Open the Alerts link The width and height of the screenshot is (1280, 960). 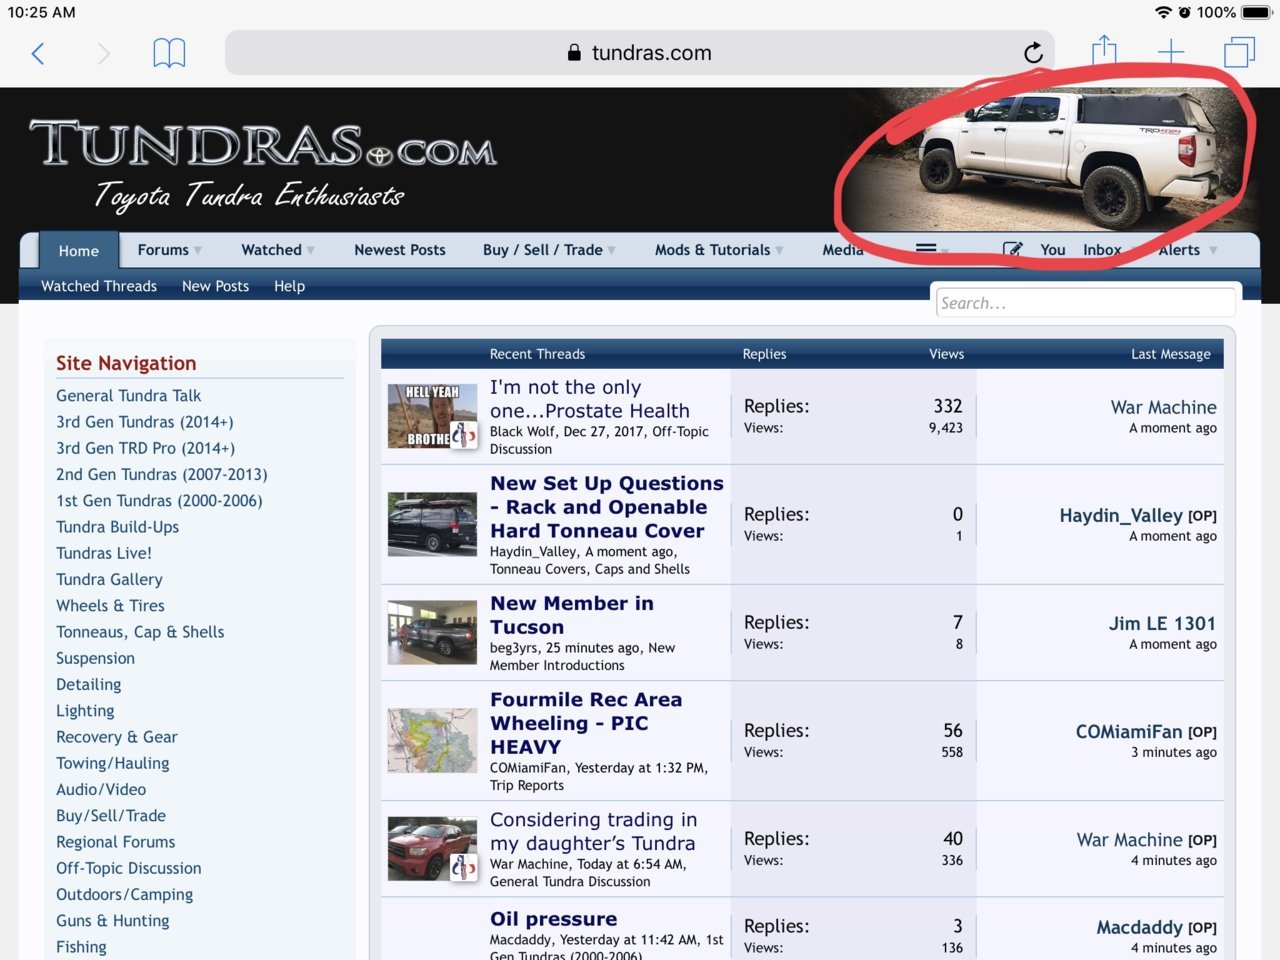pyautogui.click(x=1179, y=250)
